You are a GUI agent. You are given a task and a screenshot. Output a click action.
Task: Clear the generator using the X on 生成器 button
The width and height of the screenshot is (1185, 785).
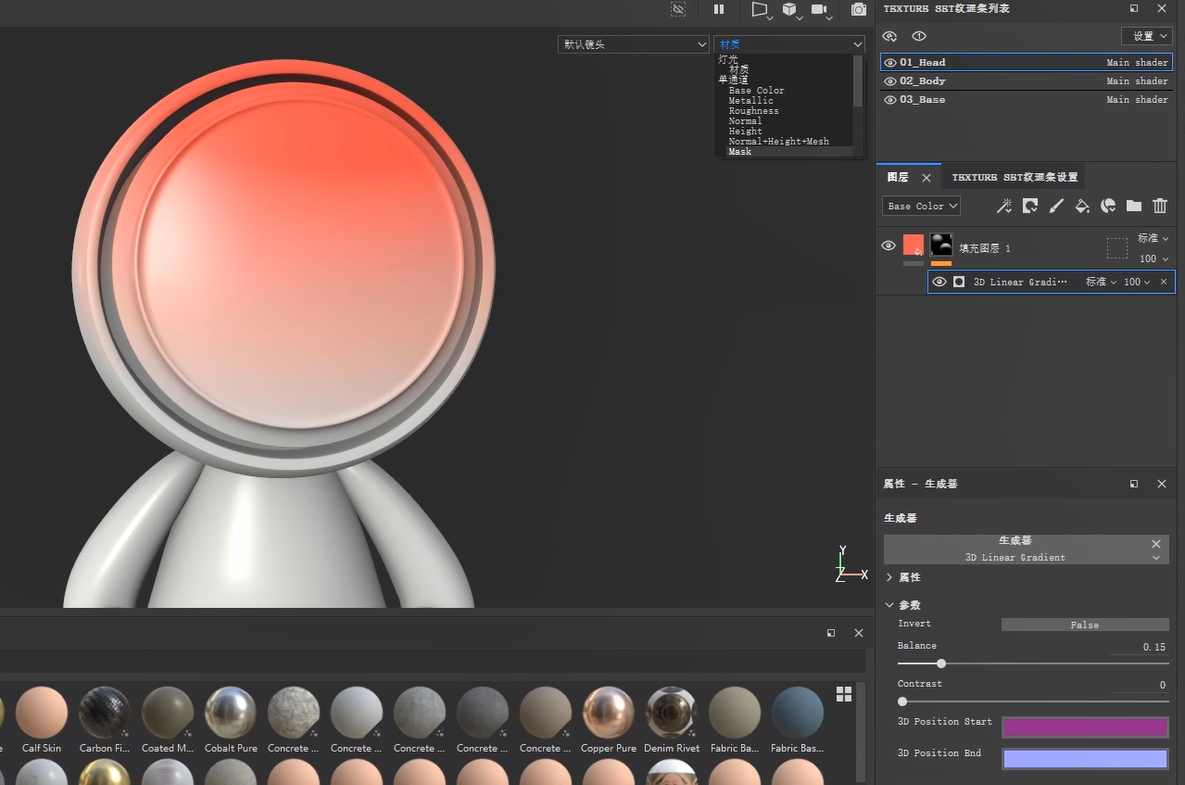(1156, 544)
